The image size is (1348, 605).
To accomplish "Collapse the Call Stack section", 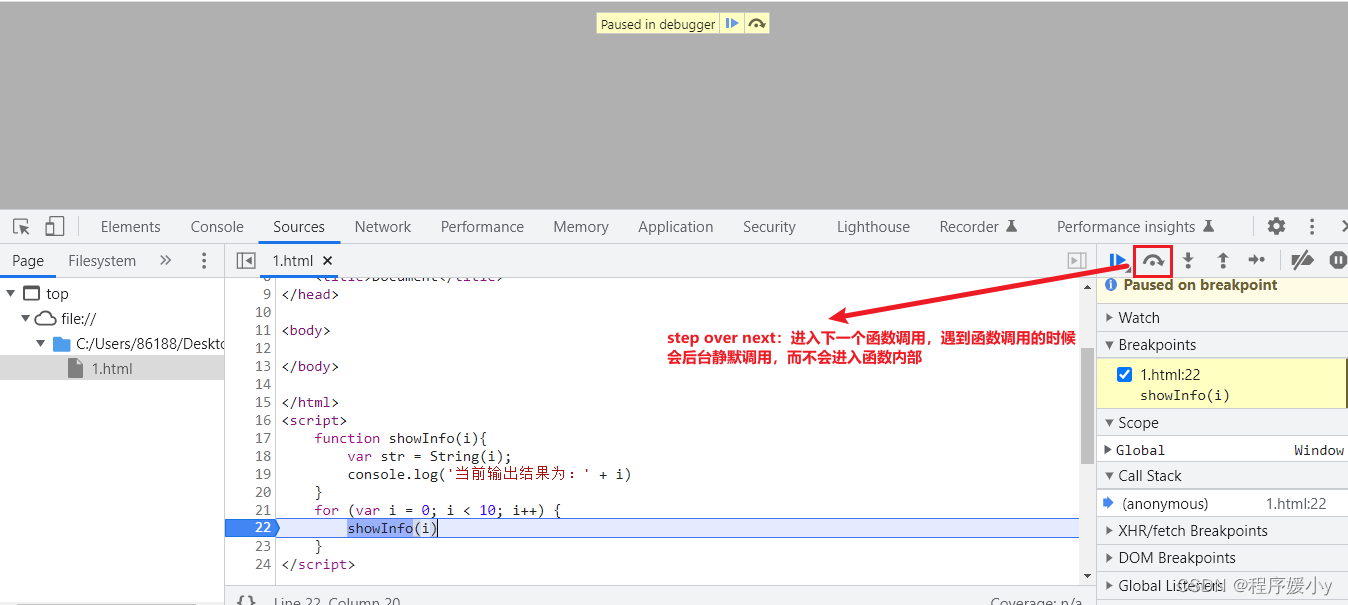I will [1222, 476].
